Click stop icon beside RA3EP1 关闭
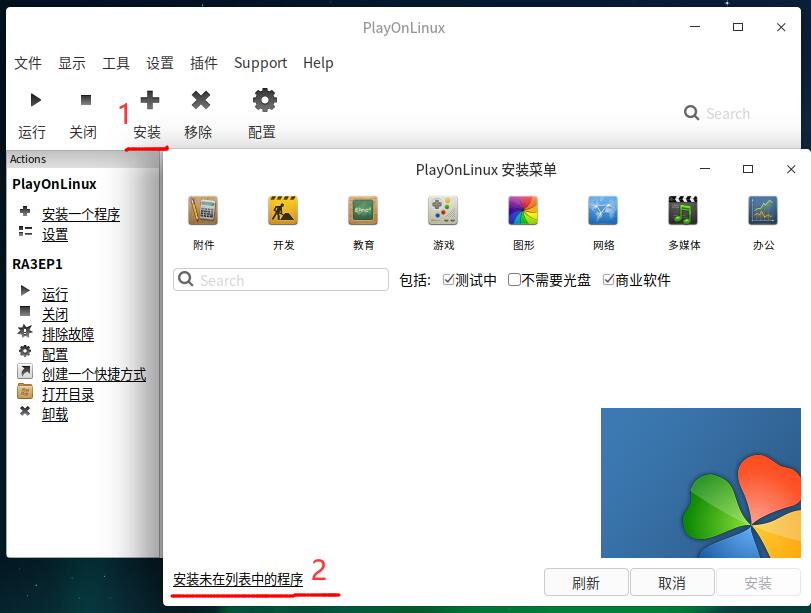Viewport: 811px width, 613px height. 25,311
